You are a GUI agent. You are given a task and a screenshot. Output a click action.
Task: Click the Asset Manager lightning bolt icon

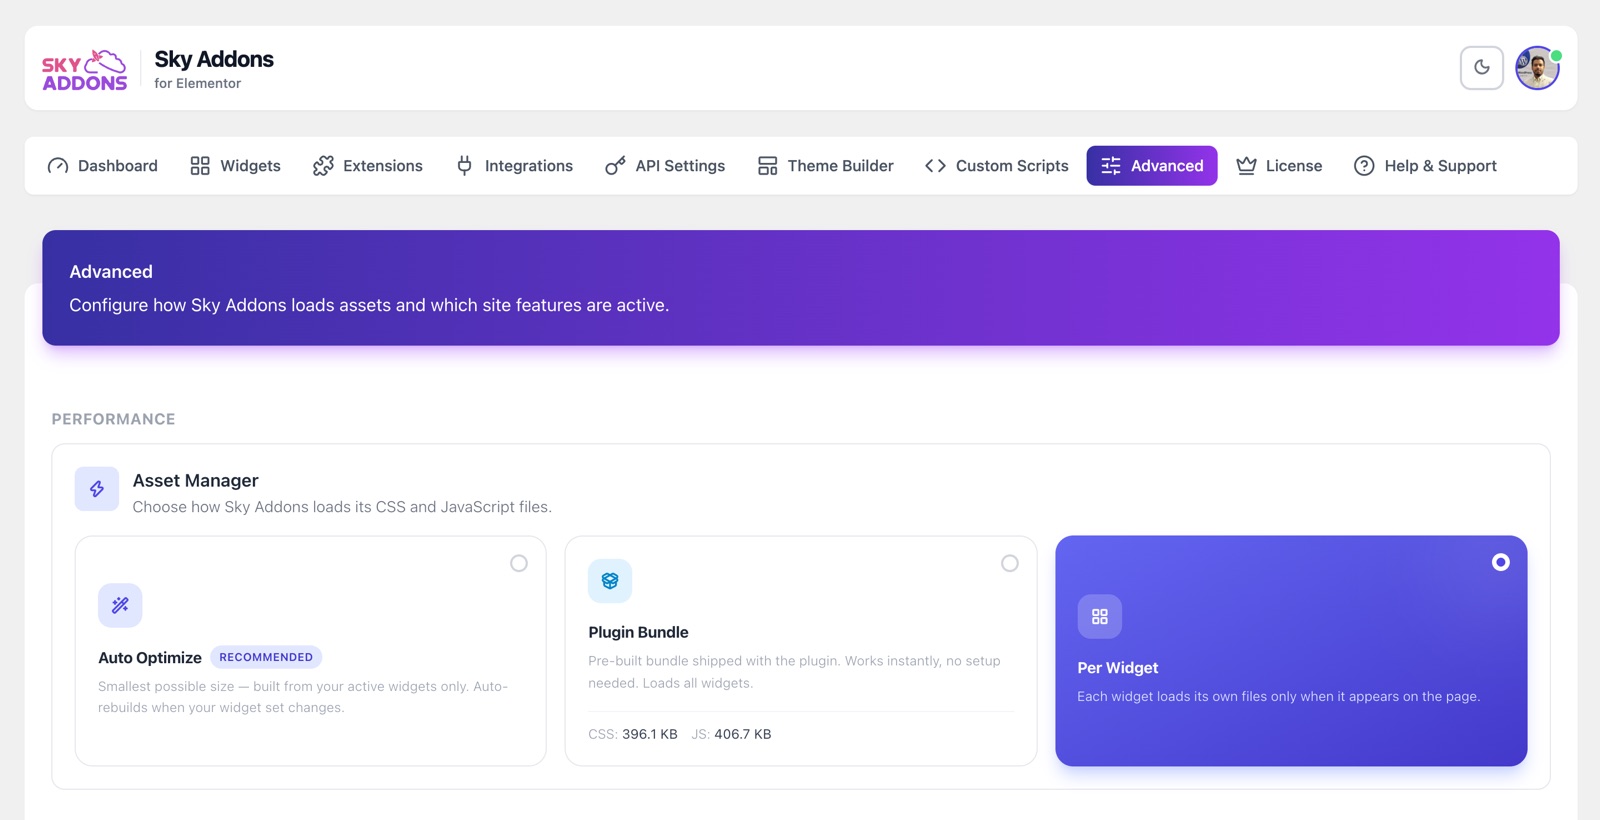point(97,489)
